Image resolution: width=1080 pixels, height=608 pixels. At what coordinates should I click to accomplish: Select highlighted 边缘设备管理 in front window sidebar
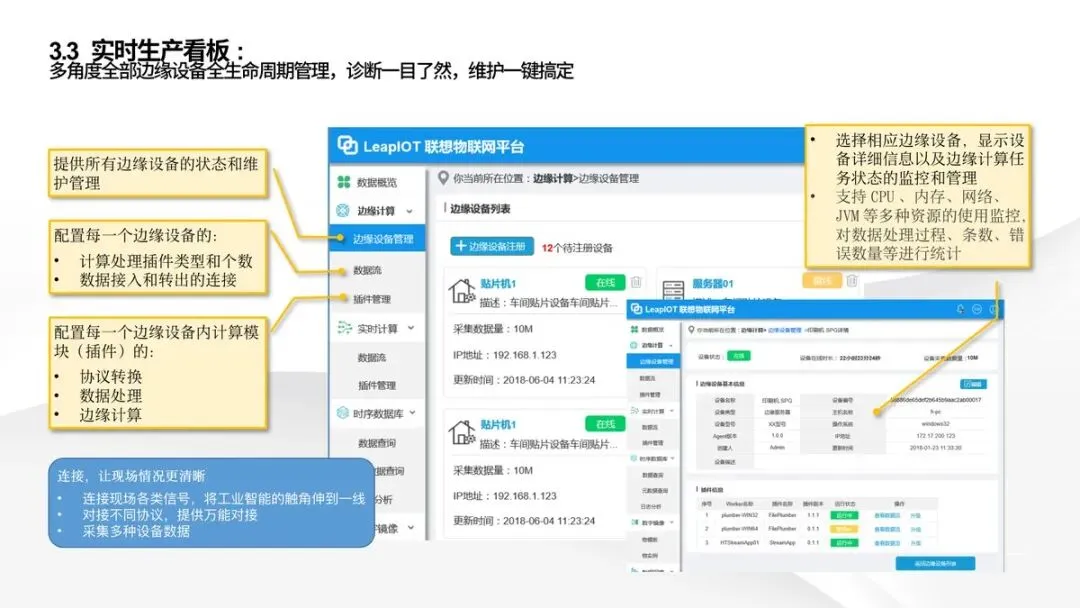[x=653, y=361]
